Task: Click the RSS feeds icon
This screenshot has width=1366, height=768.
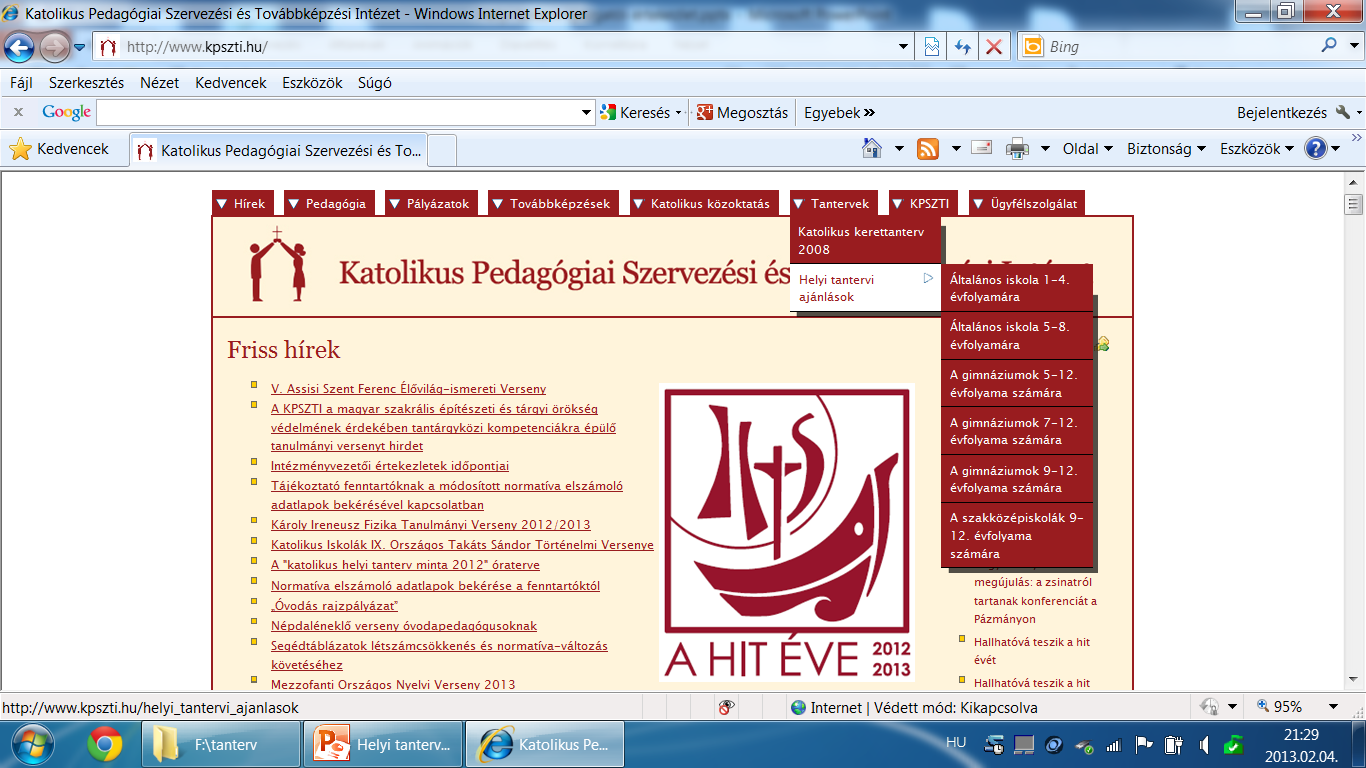Action: [x=928, y=149]
